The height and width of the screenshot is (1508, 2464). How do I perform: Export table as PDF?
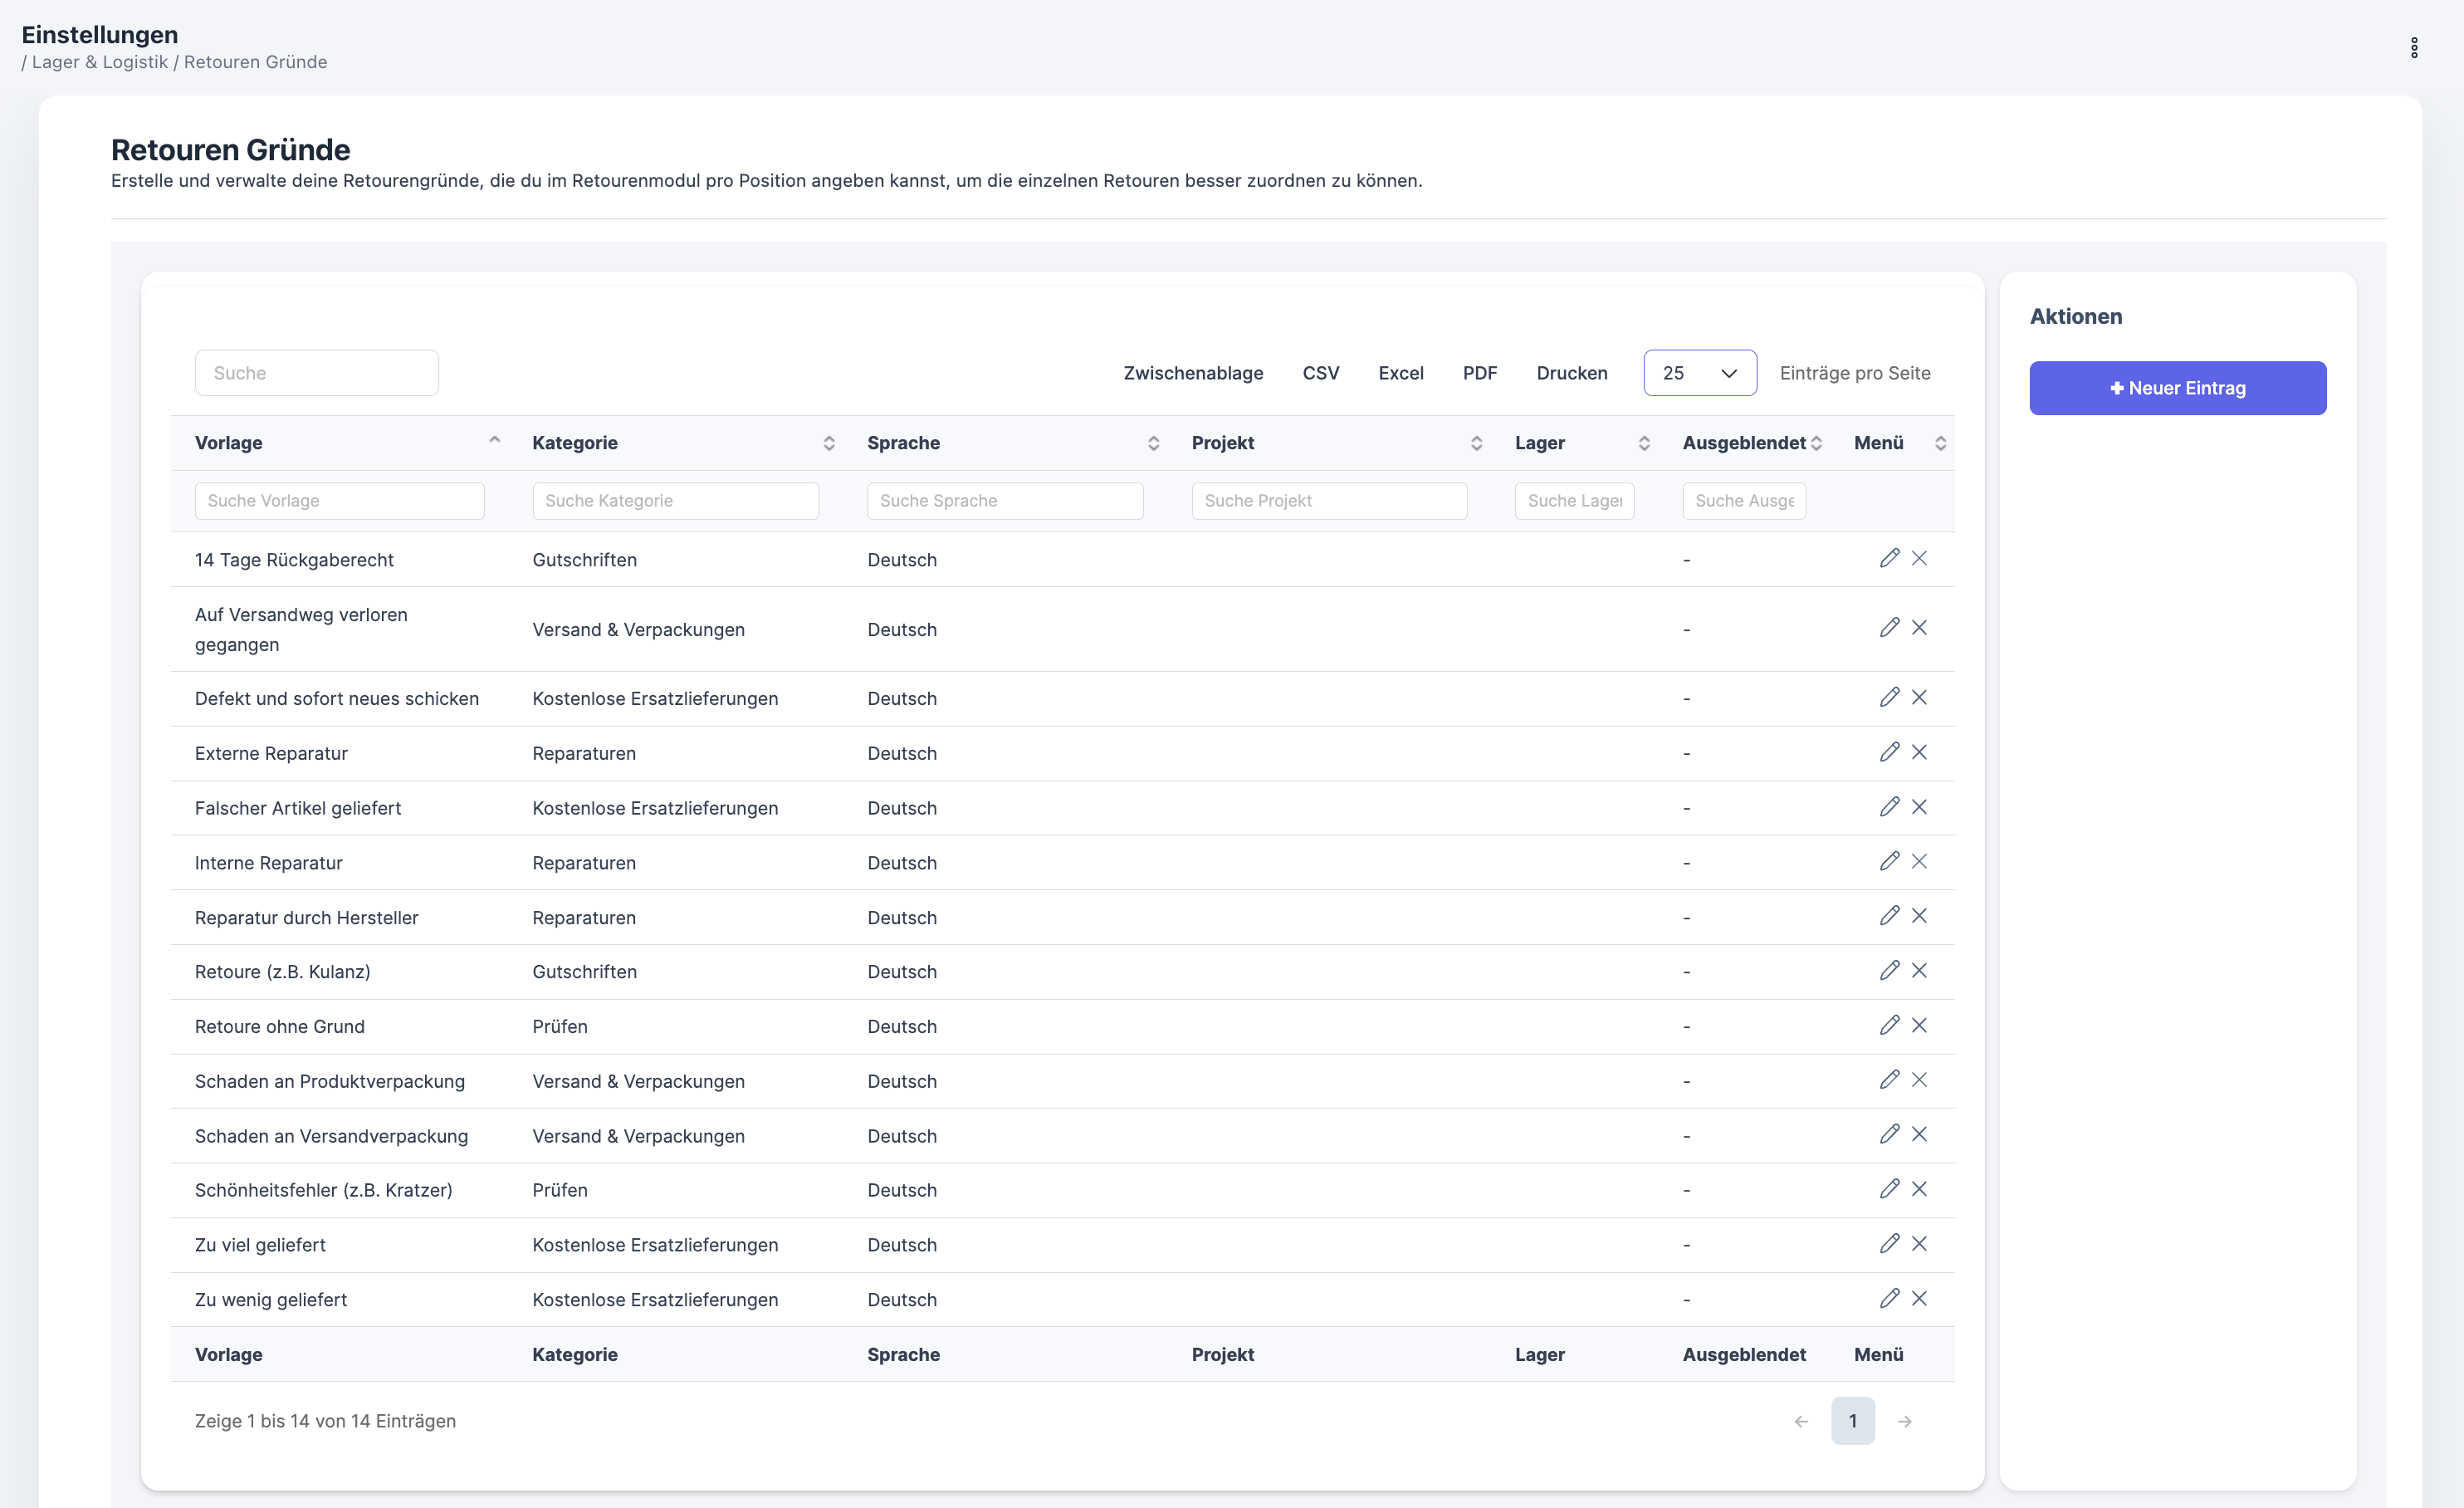point(1480,373)
